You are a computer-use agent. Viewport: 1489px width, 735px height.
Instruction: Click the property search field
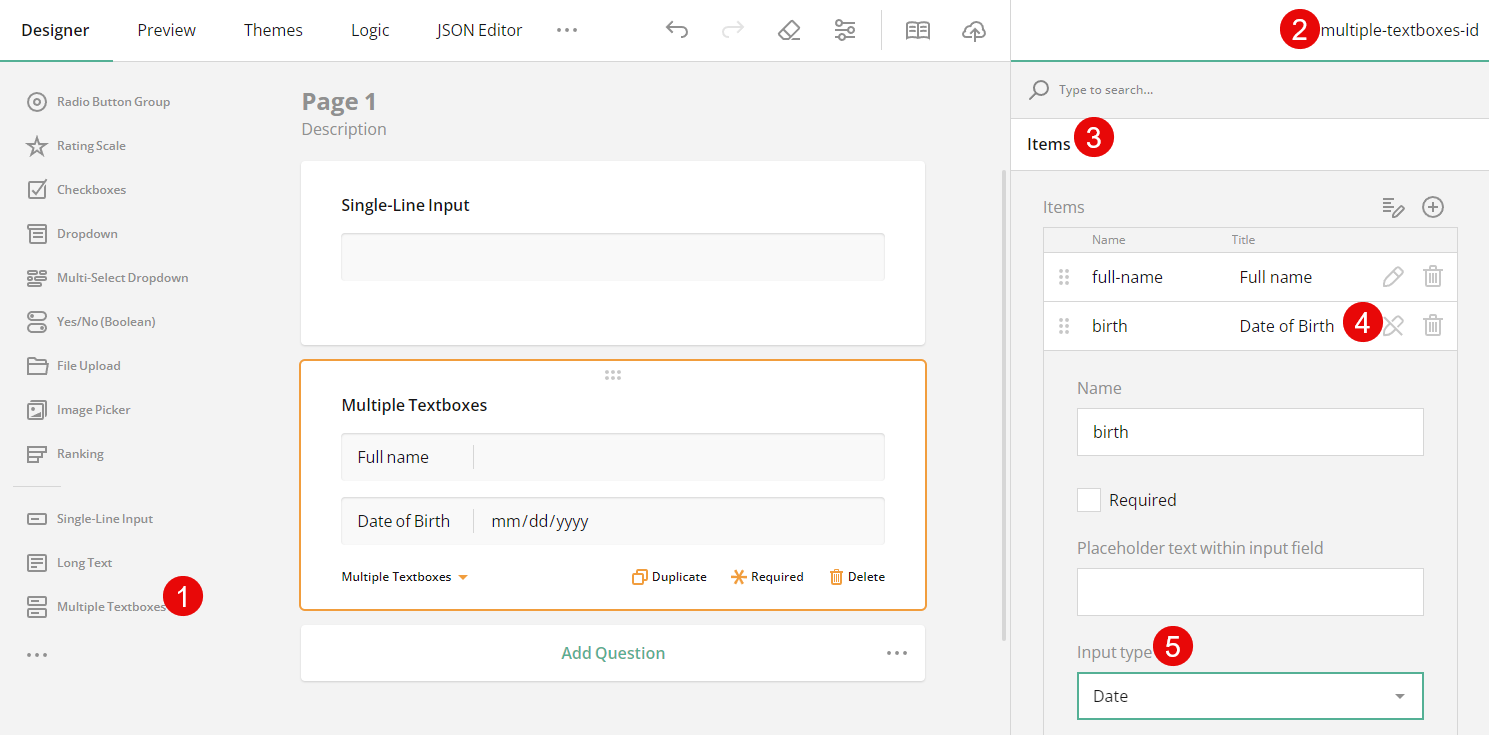(1150, 90)
